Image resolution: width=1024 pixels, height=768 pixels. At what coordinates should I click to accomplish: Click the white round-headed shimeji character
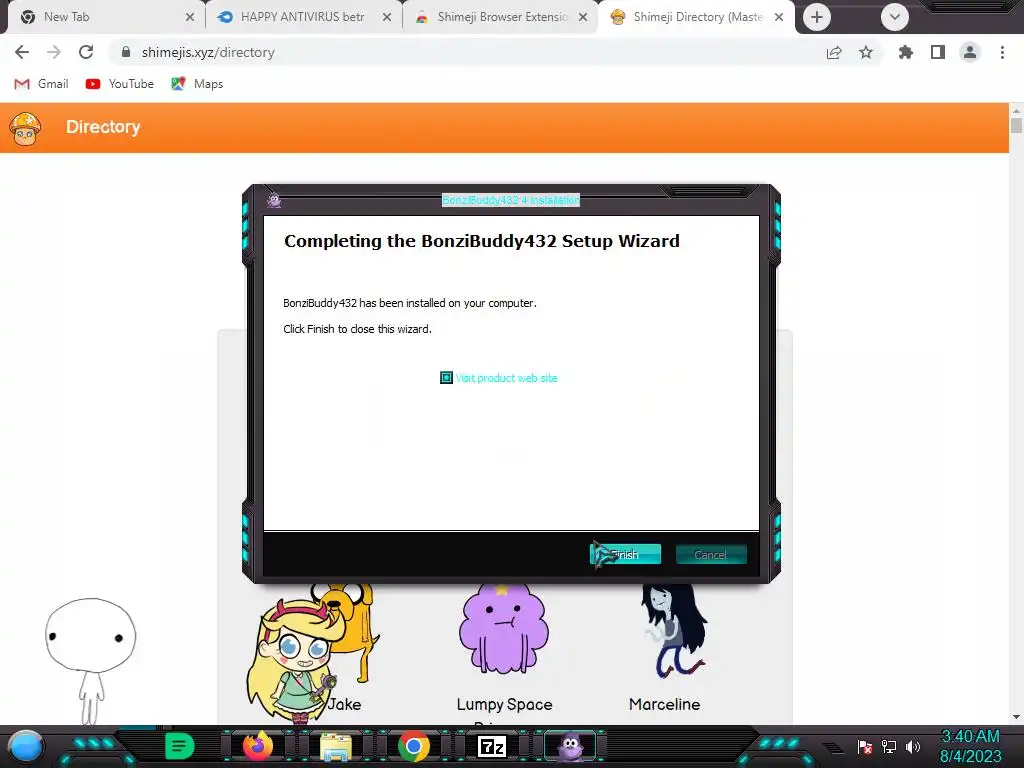click(x=91, y=660)
